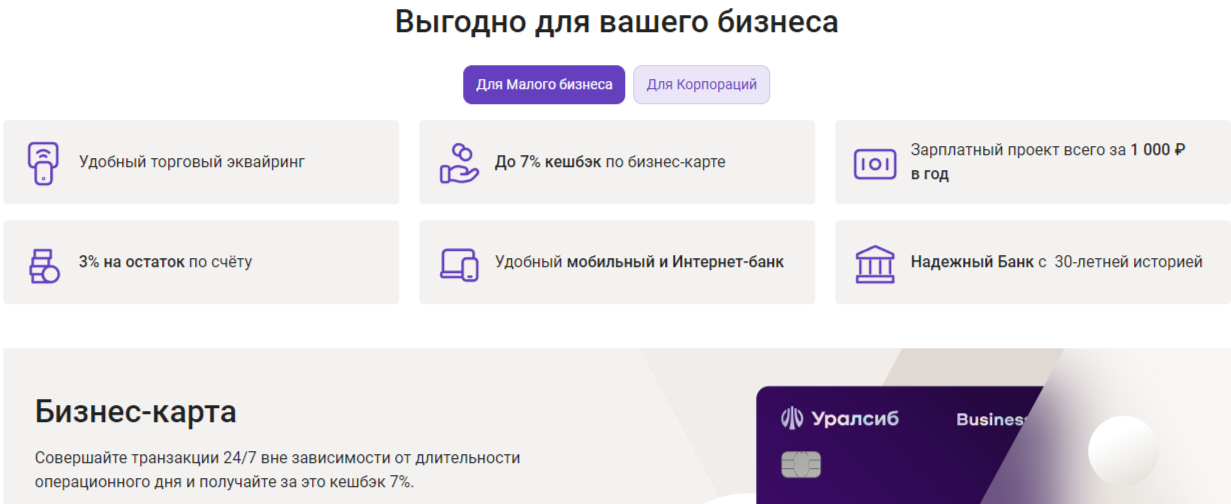The height and width of the screenshot is (504, 1231).
Task: Switch to the 'Для Корпораций' tab
Action: (701, 85)
